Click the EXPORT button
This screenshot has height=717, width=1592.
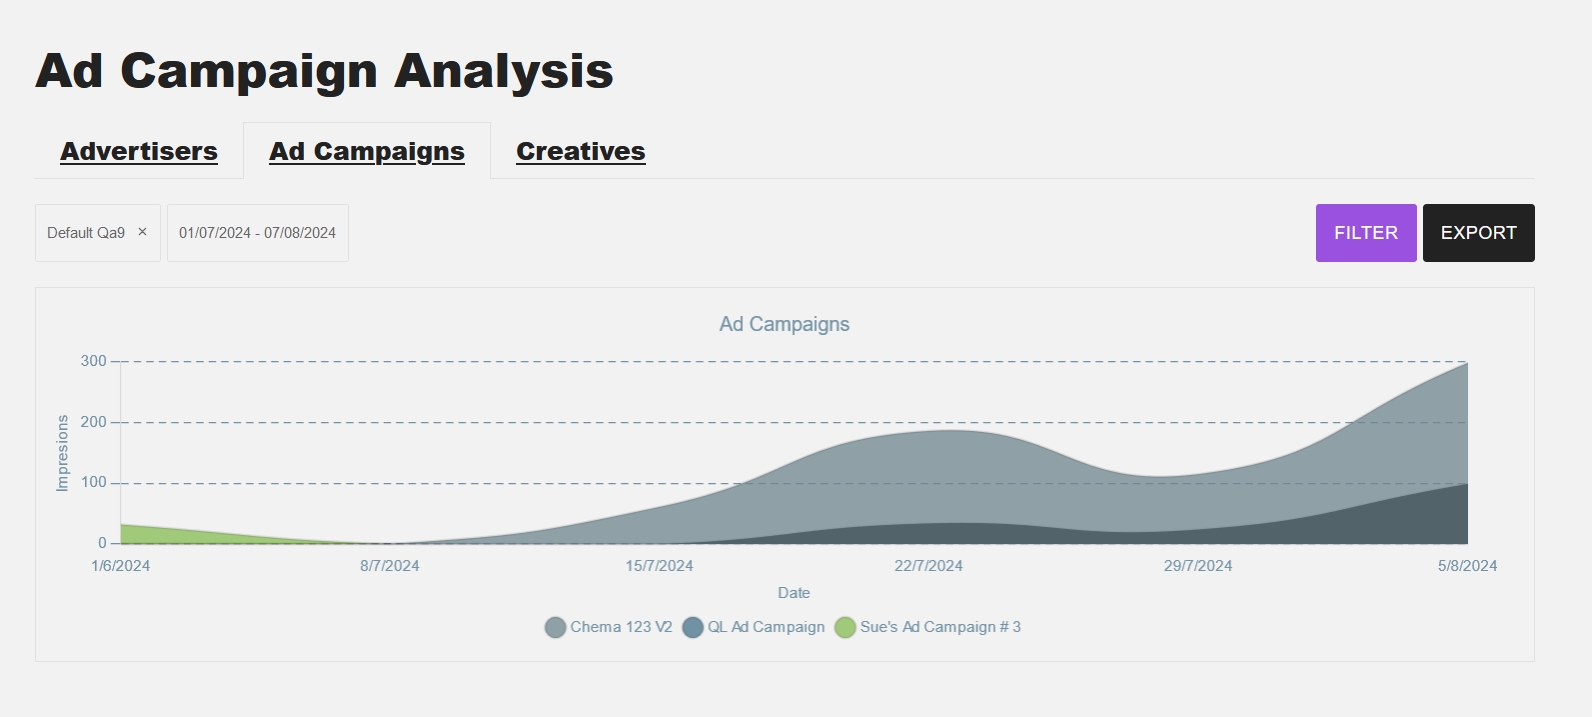coord(1478,233)
